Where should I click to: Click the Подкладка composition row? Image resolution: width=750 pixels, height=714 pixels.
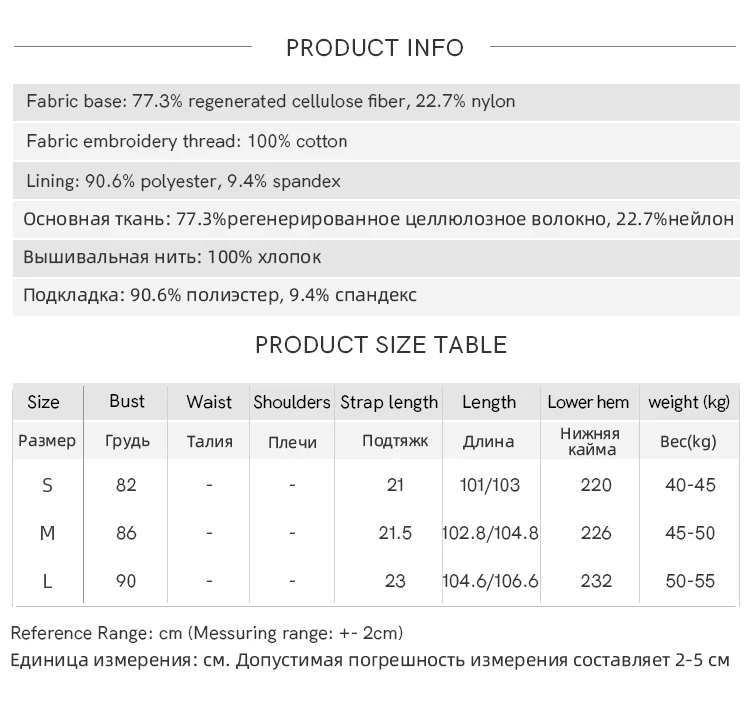(220, 295)
